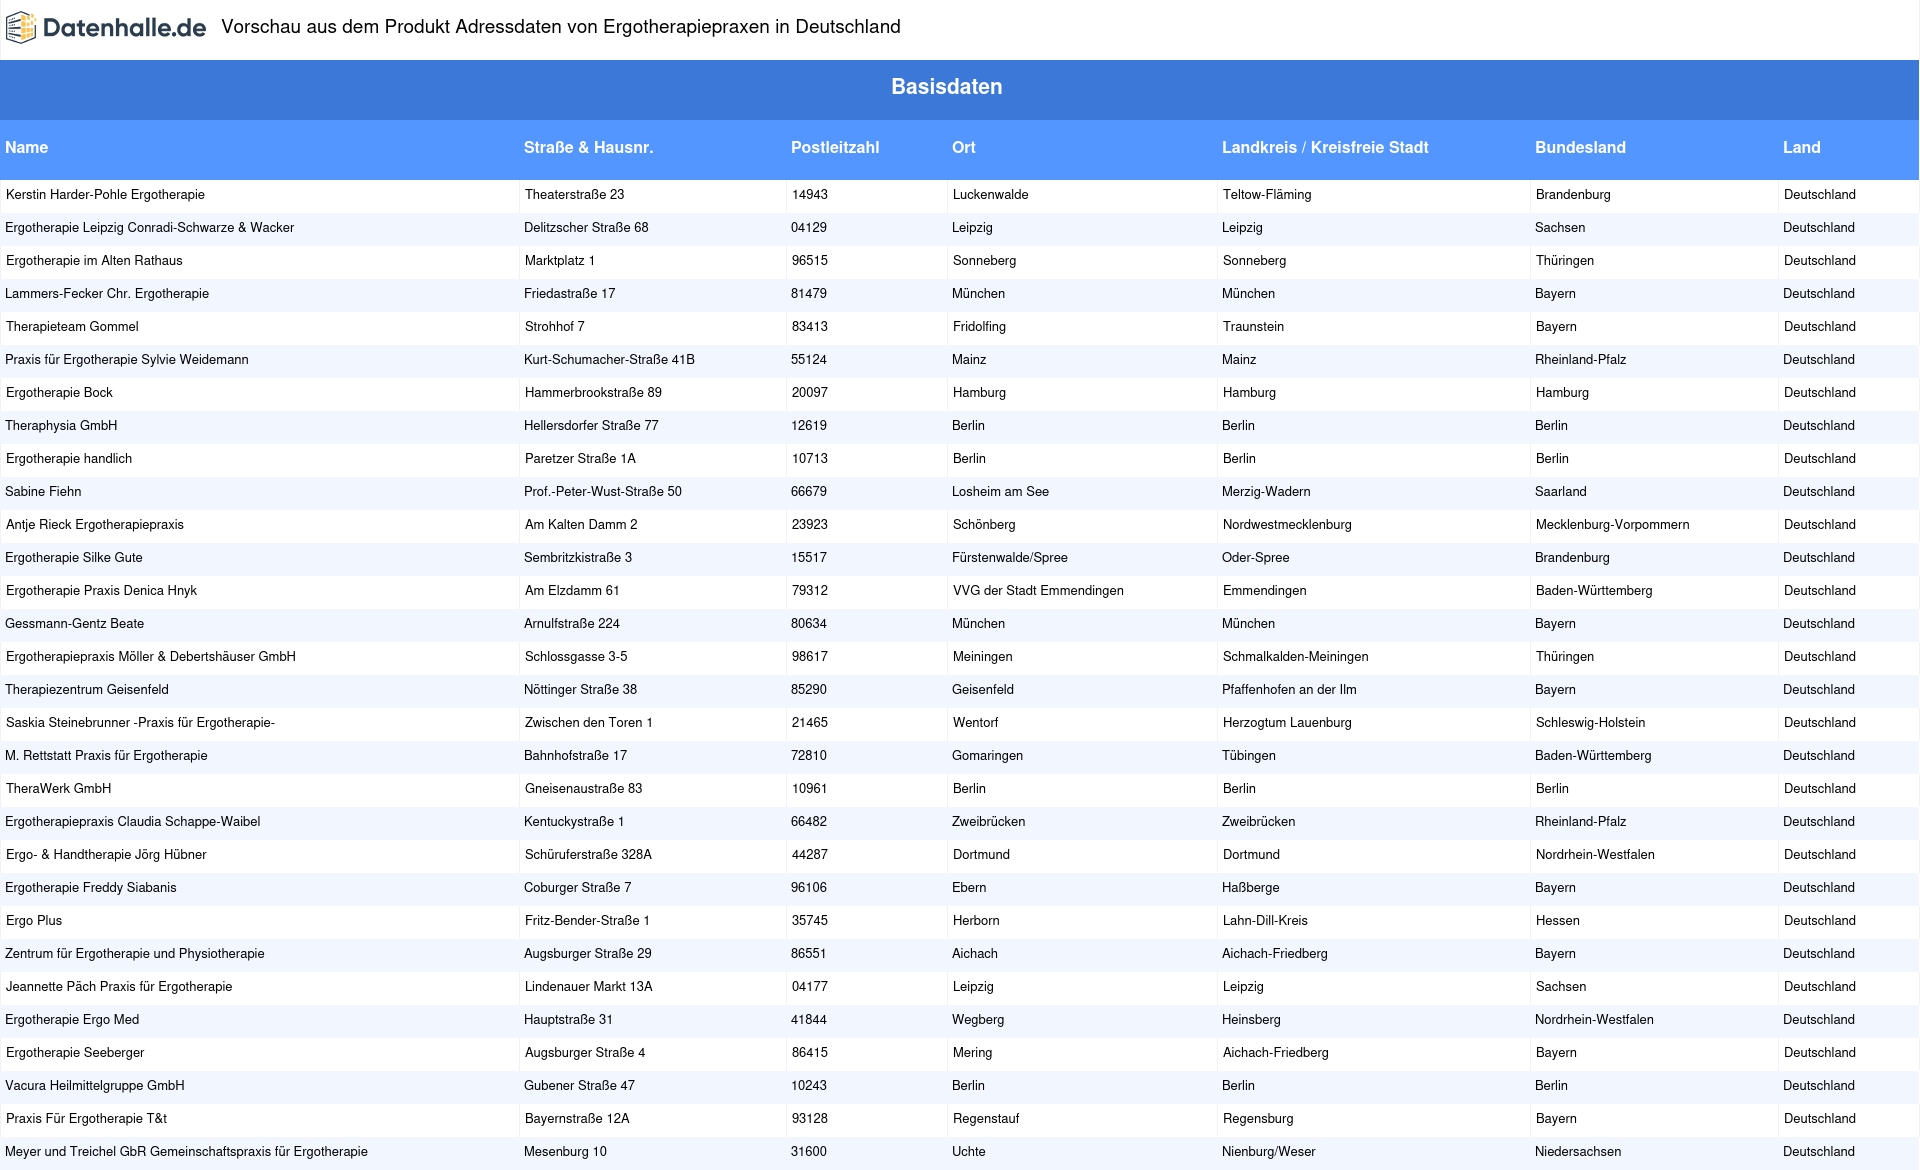Select Ergotherapie im Alten Rathaus
The image size is (1920, 1170).
[x=94, y=261]
